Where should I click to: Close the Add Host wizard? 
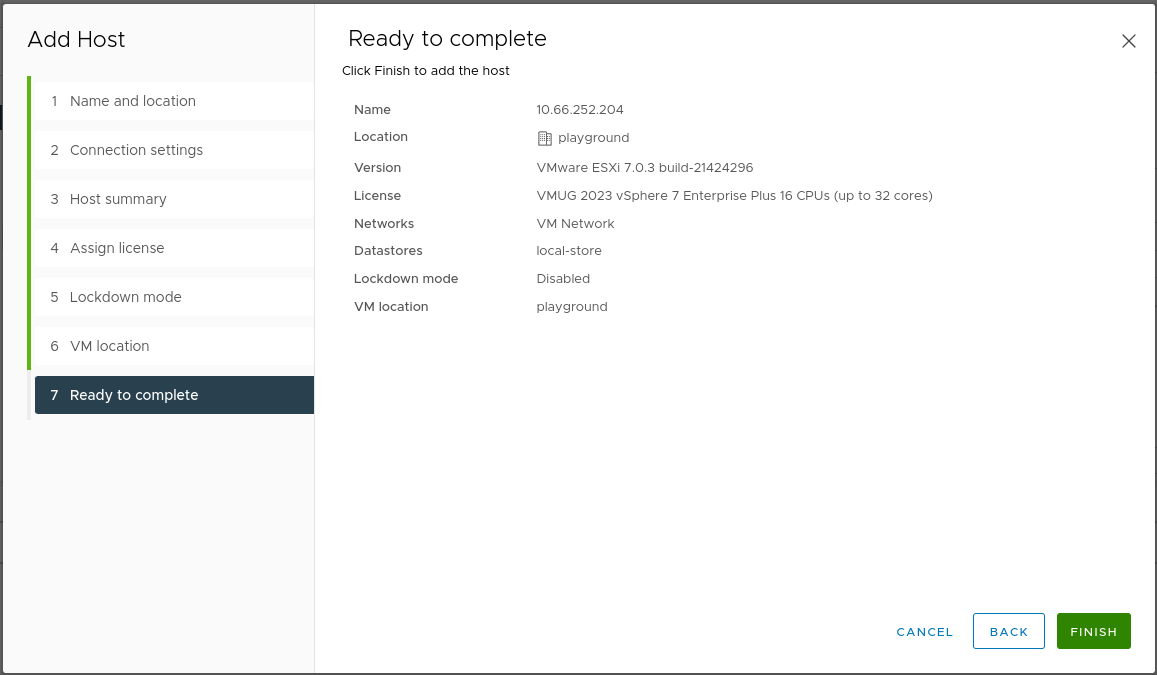[x=1128, y=41]
